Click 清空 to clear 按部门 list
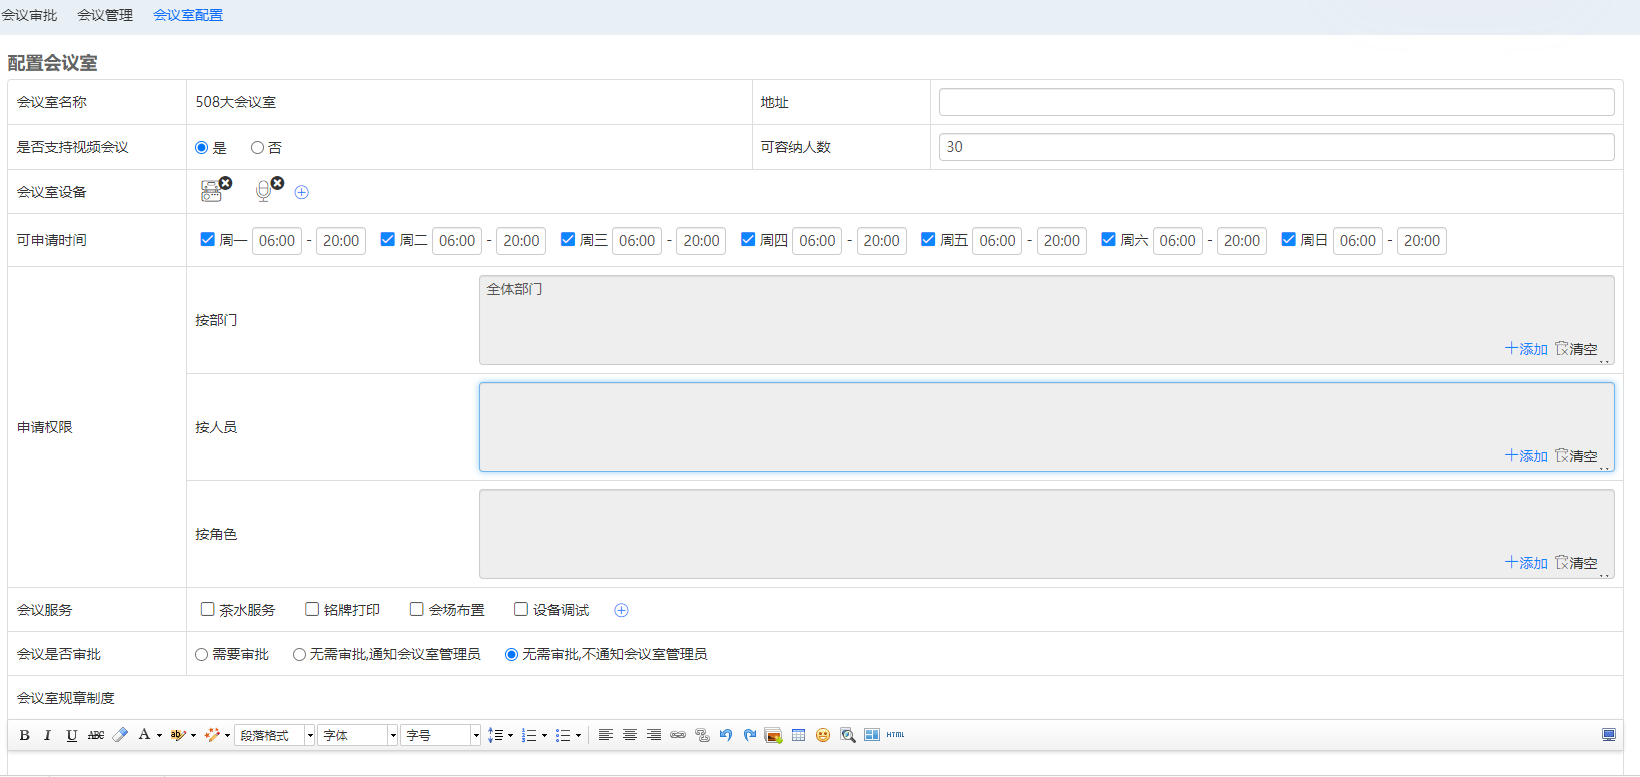The image size is (1640, 777). point(1576,349)
